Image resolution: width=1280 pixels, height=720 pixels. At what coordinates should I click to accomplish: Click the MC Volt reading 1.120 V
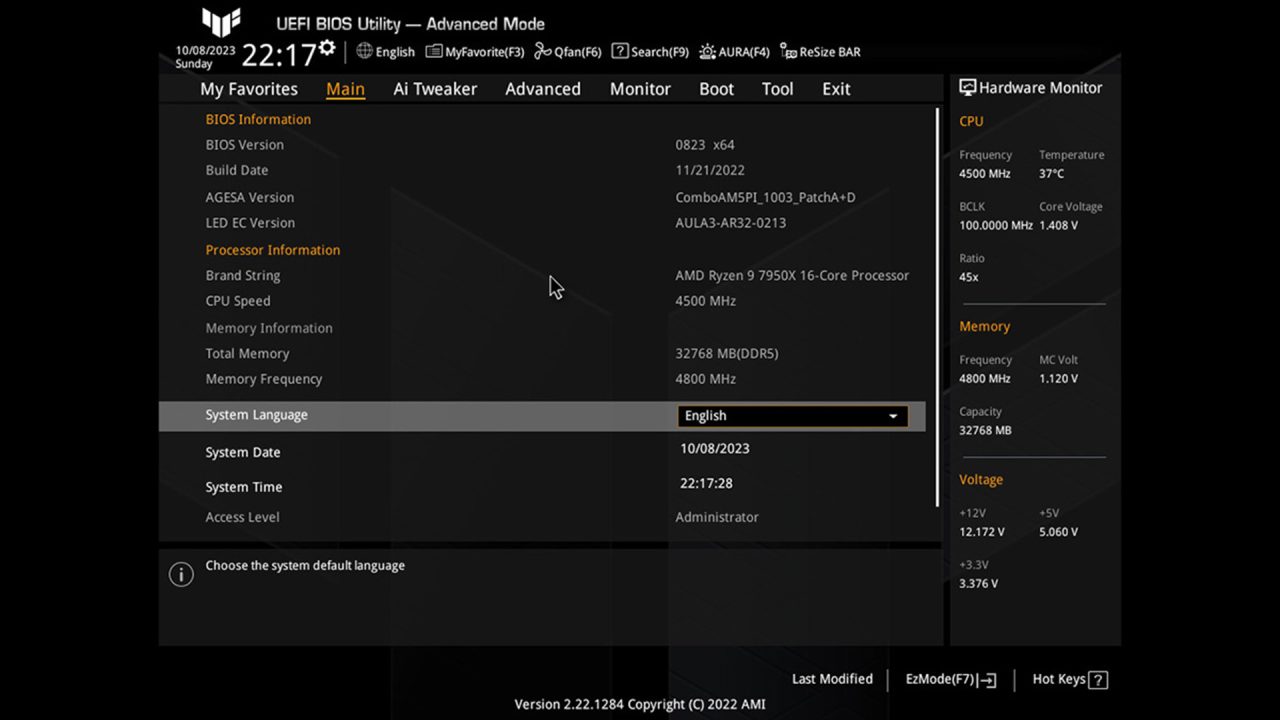click(x=1058, y=379)
